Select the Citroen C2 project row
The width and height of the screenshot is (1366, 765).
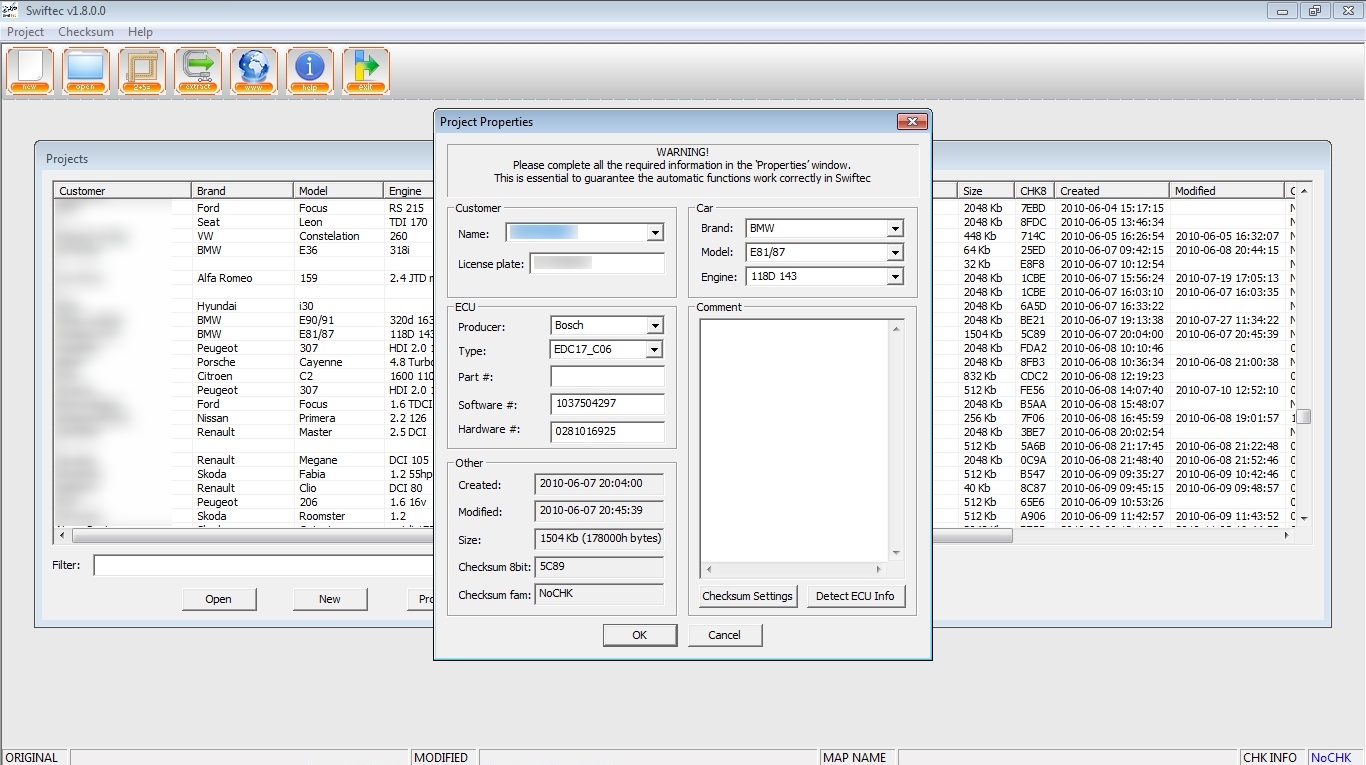tap(243, 376)
